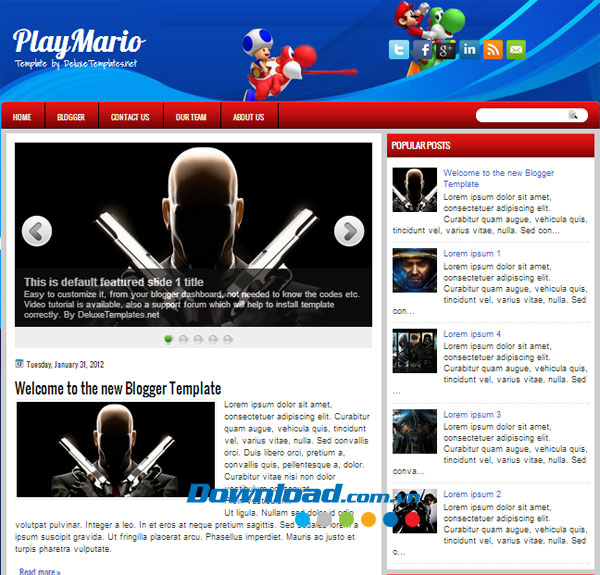The image size is (600, 575).
Task: Open the OUR TEAM menu item
Action: tap(191, 117)
